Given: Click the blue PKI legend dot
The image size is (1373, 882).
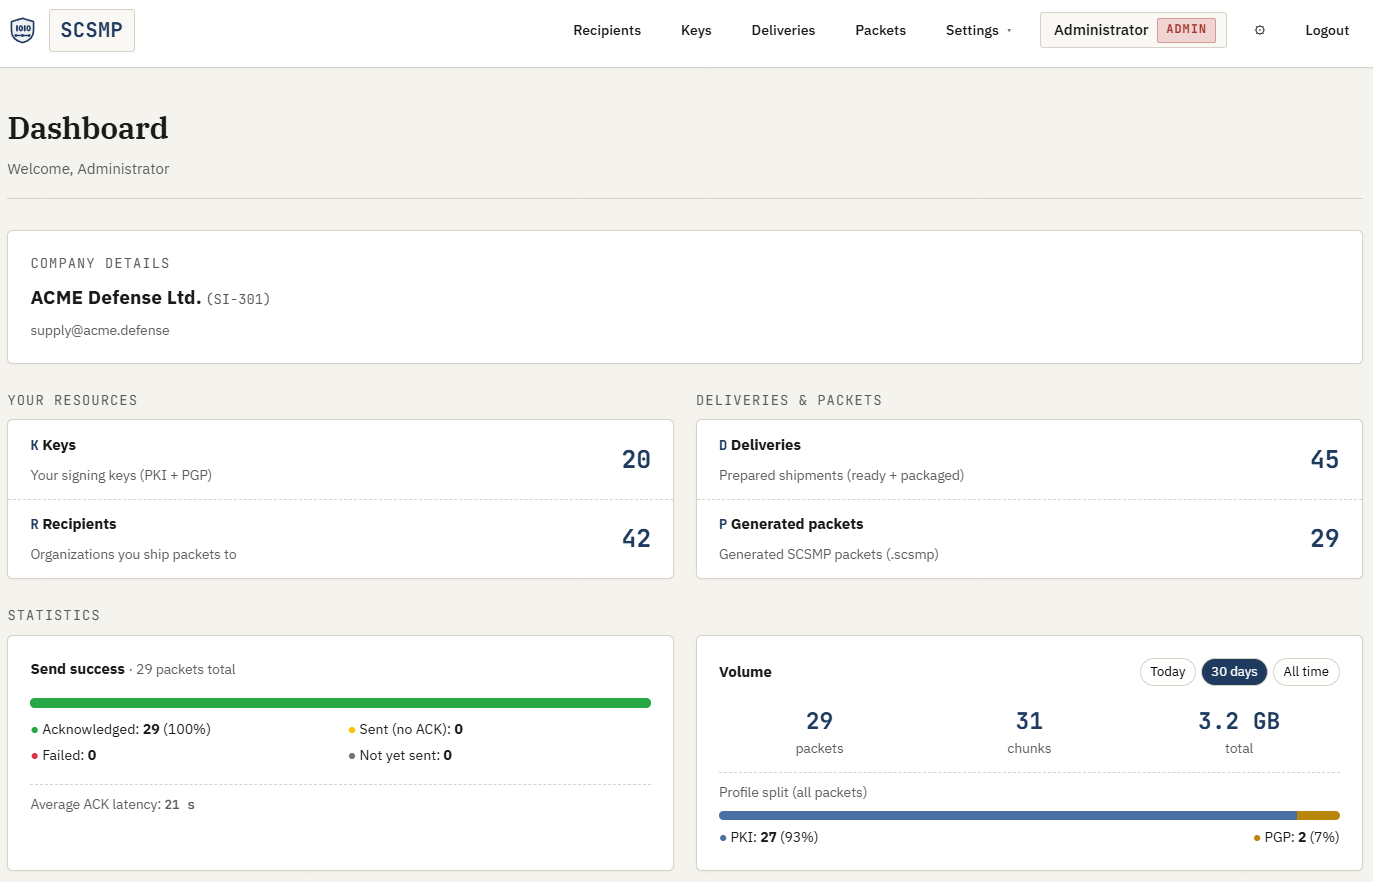Looking at the screenshot, I should pos(723,838).
